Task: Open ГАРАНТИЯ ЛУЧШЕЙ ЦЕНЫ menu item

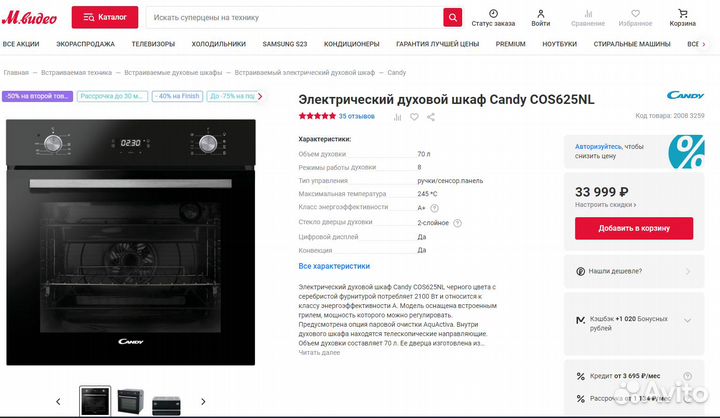Action: tap(438, 44)
